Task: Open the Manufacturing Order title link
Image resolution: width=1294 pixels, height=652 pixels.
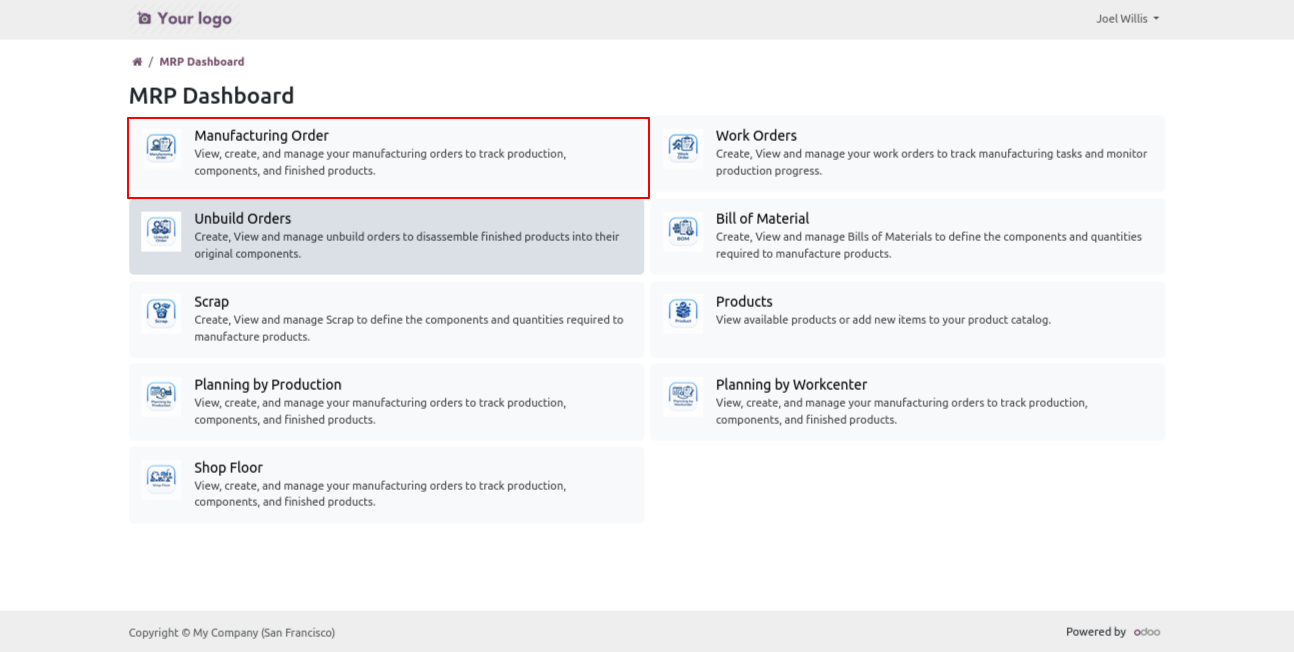Action: tap(261, 136)
